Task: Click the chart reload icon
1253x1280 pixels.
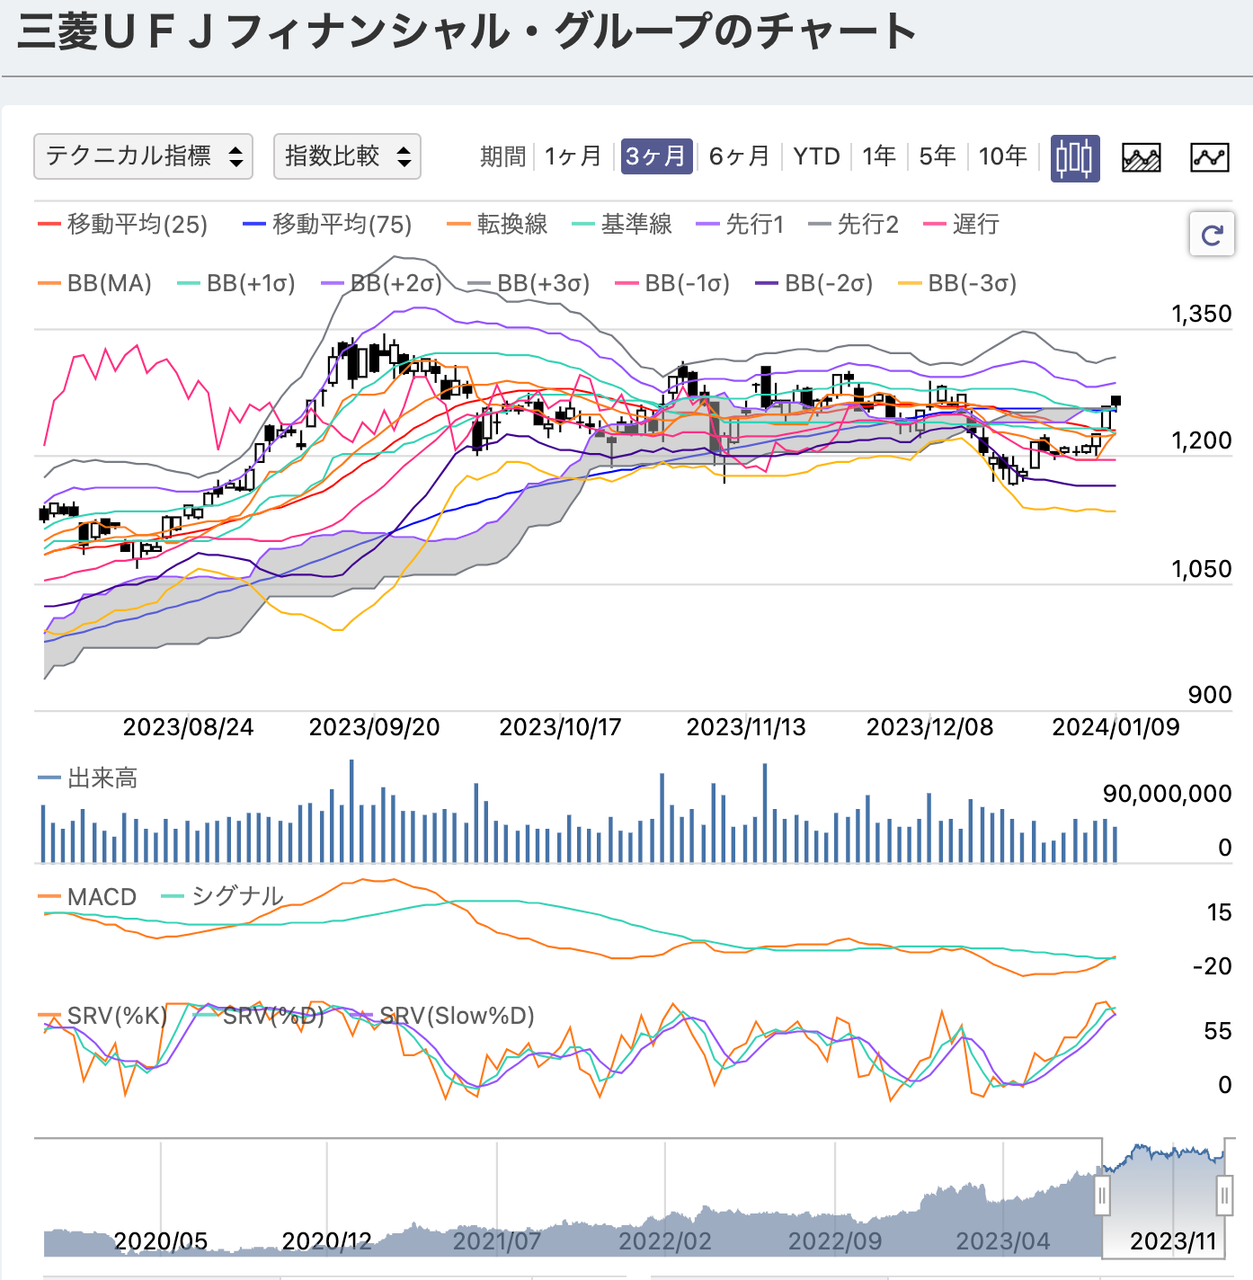Action: [x=1212, y=235]
